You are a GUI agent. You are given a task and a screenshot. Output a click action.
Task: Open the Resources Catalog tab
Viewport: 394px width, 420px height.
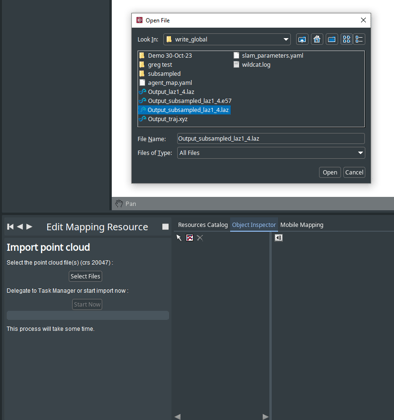tap(203, 225)
